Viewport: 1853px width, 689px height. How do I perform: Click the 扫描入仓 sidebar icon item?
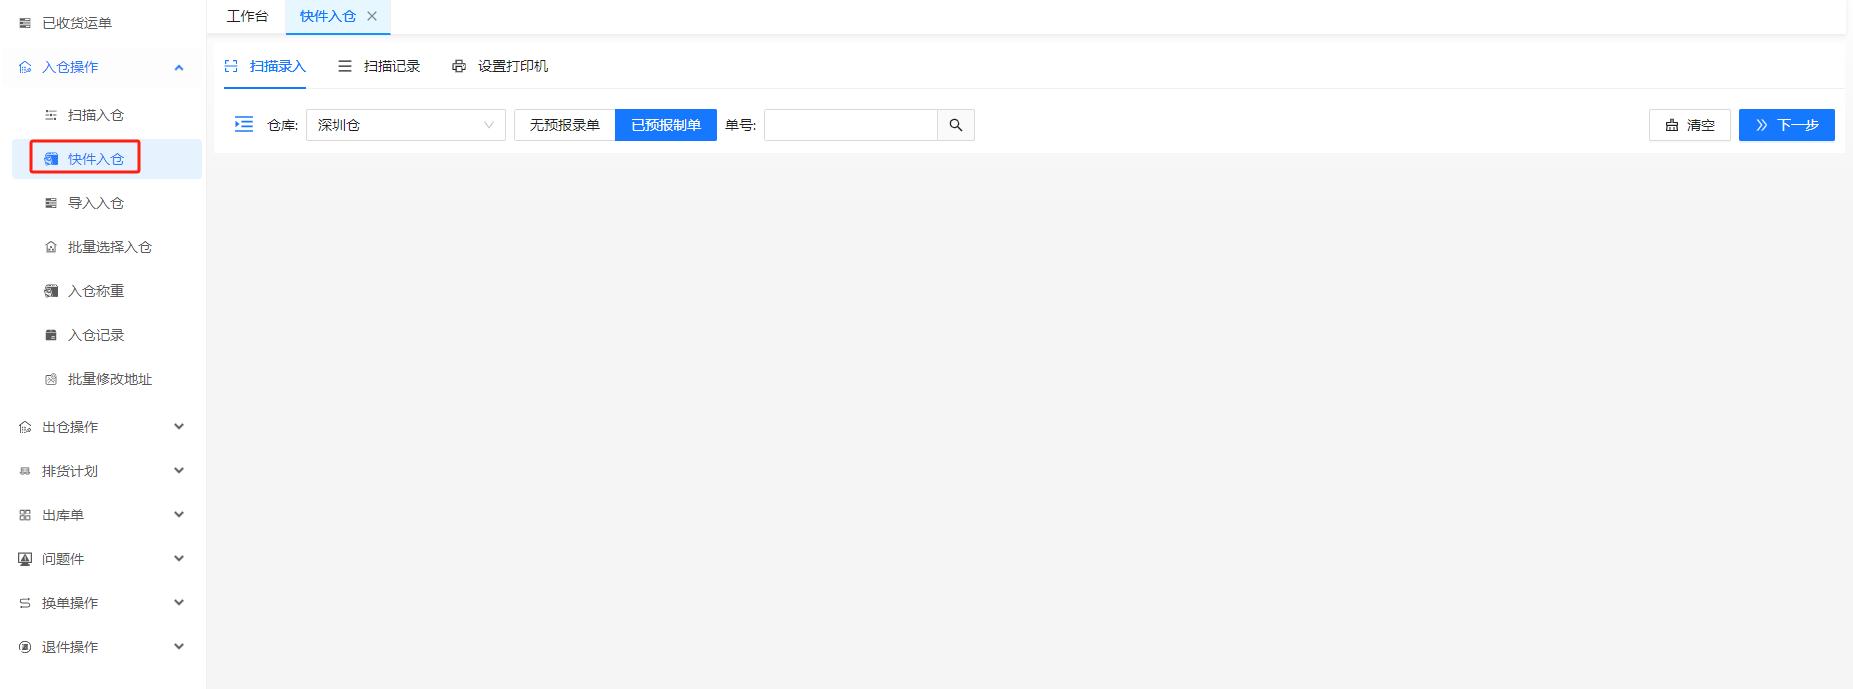tap(51, 115)
